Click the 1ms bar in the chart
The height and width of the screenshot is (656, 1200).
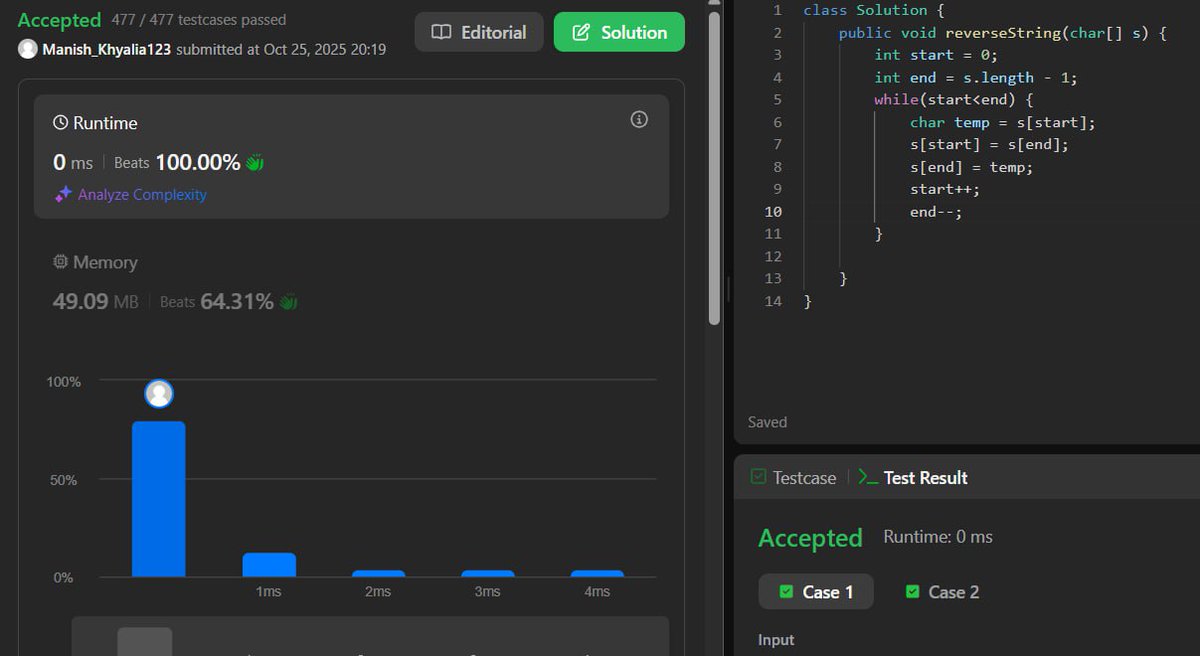268,565
